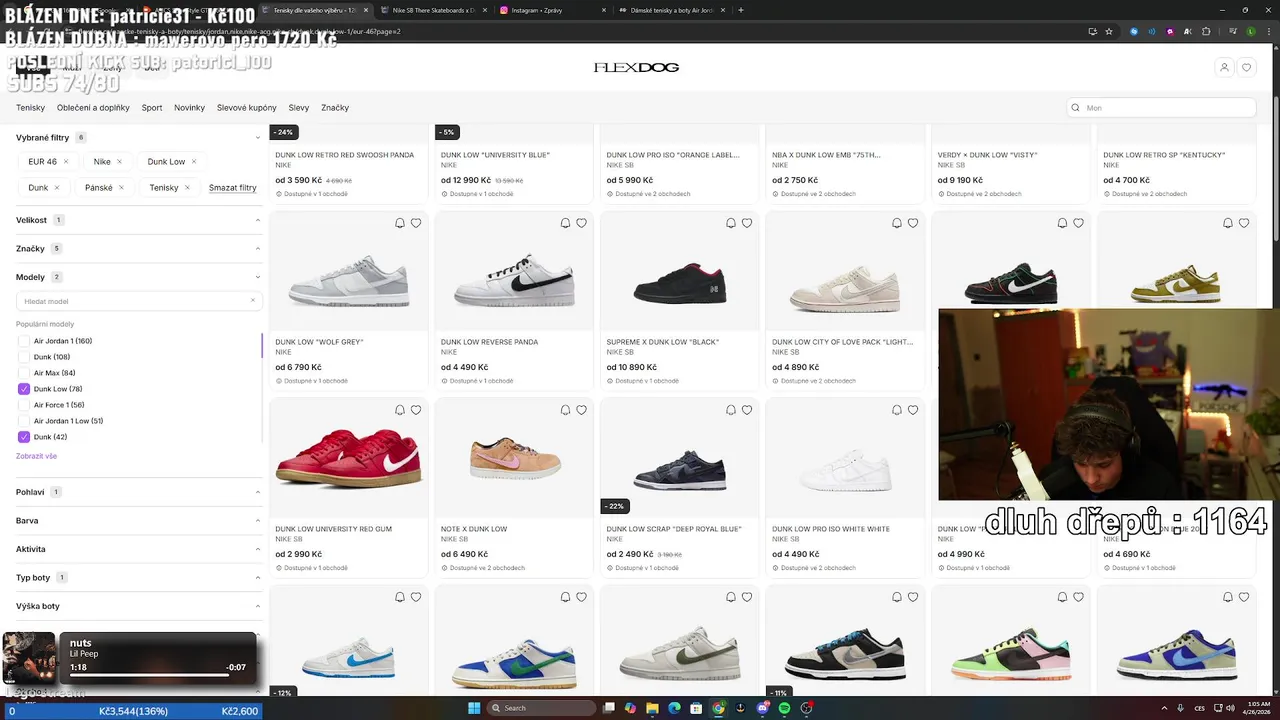Screen dimensions: 1280x720
Task: Click the Hledat model search input
Action: click(x=139, y=301)
